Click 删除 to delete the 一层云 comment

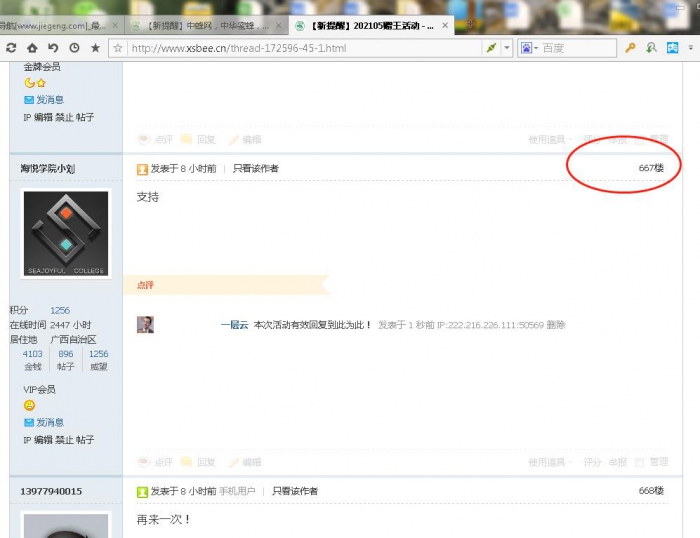[556, 325]
